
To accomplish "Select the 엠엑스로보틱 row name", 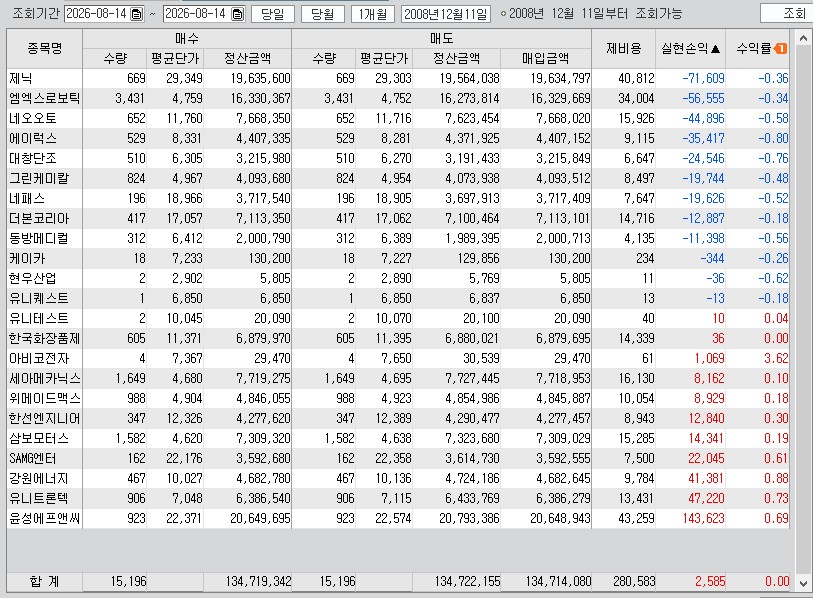I will point(45,99).
